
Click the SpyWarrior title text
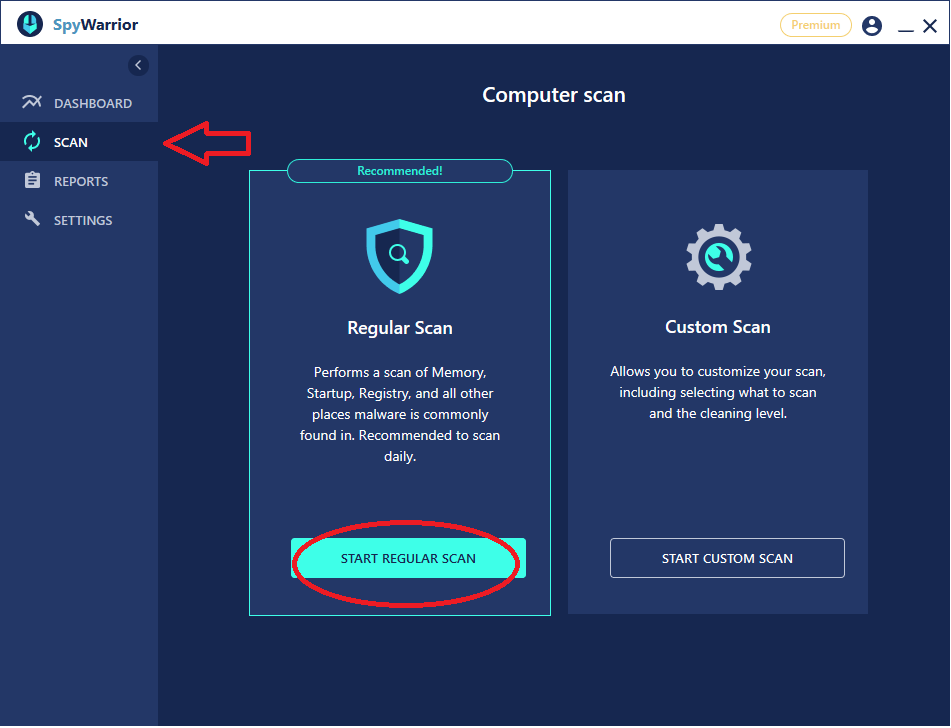[95, 25]
